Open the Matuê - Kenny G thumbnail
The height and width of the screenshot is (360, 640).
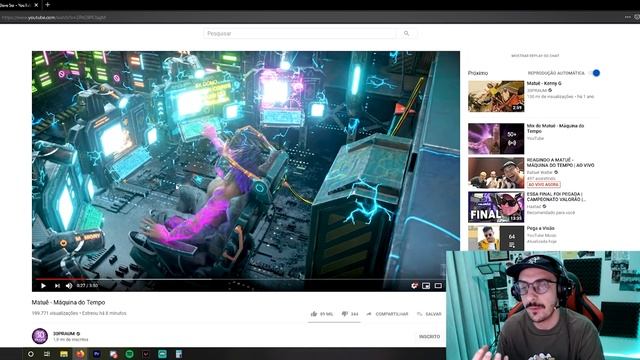[x=496, y=96]
